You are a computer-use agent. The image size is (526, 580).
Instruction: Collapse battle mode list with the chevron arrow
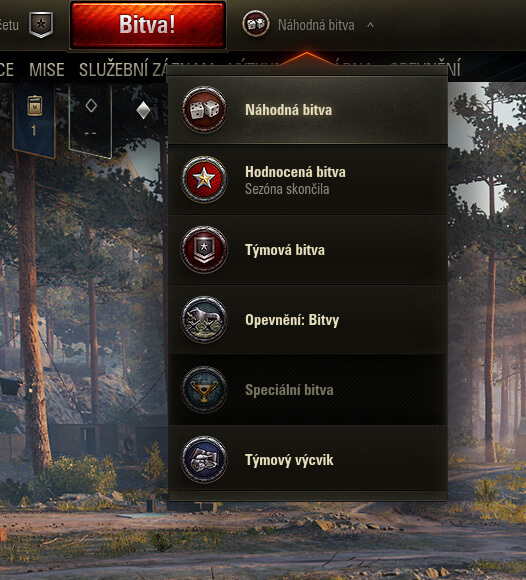[370, 25]
